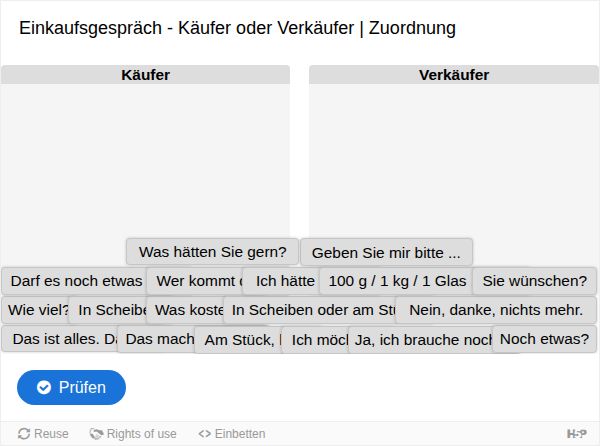600x446 pixels.
Task: Choose the 'Am Stück' card
Action: pos(239,340)
